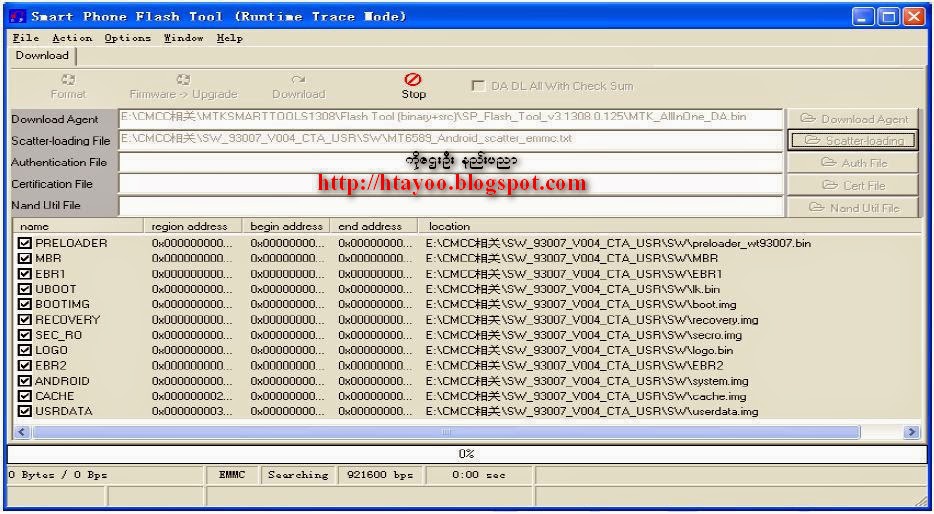Viewport: 934px width, 514px height.
Task: Uncheck the CACHE partition checkbox
Action: pos(24,396)
